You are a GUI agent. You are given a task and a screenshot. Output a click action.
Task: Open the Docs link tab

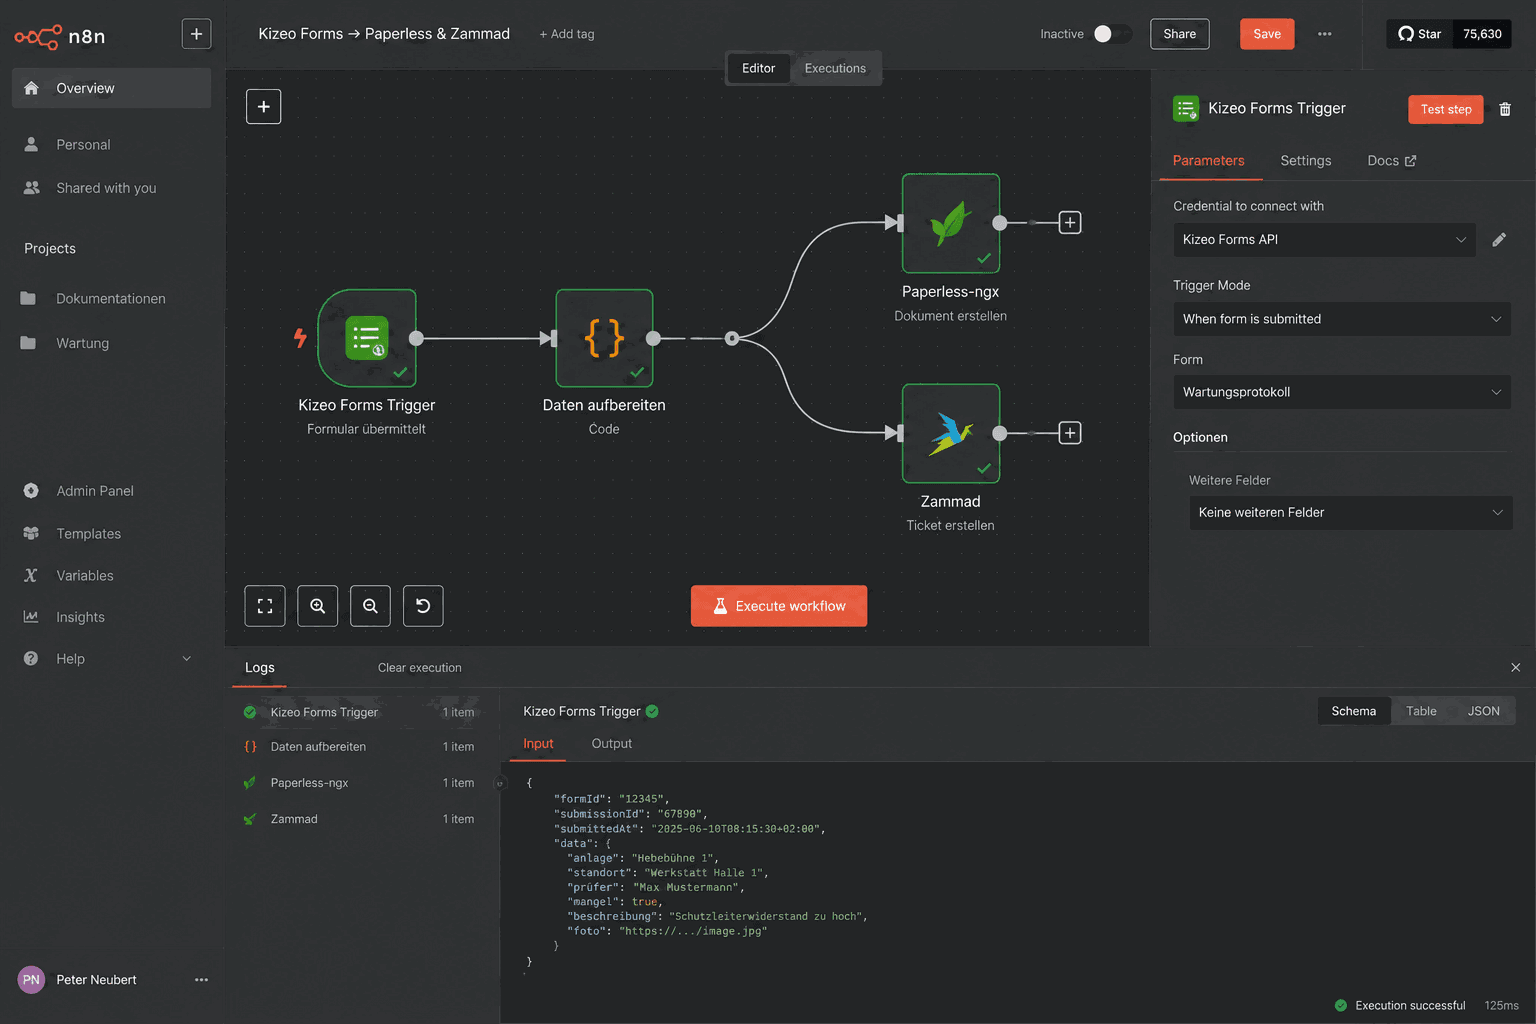[1391, 161]
